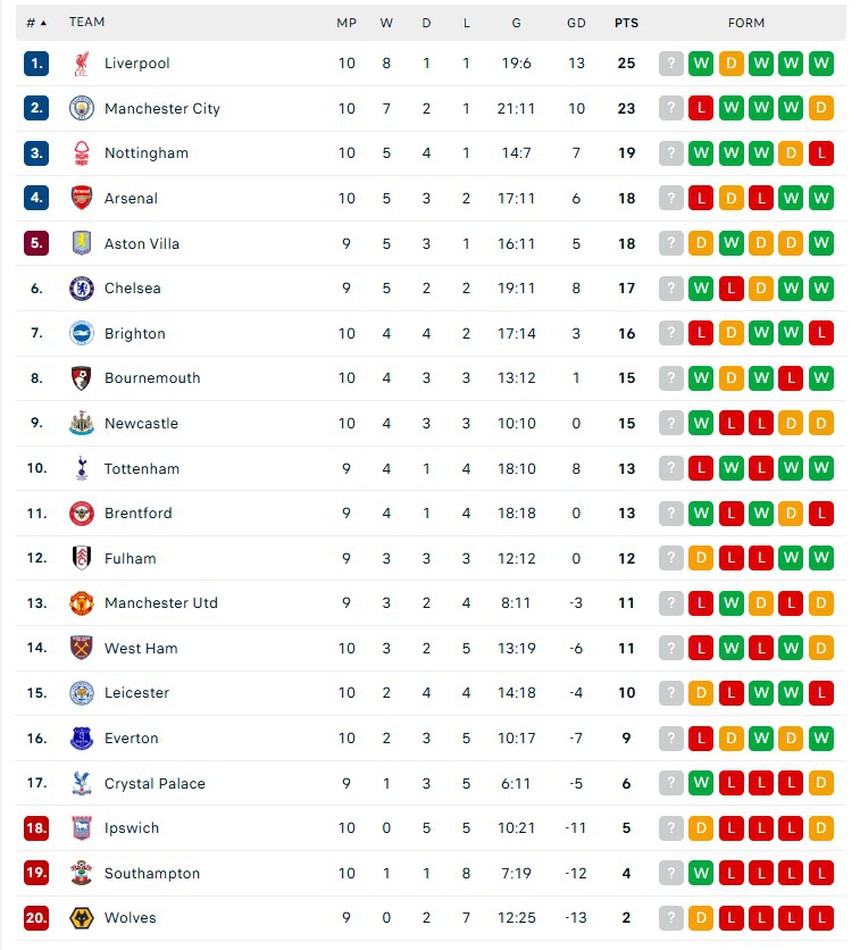This screenshot has width=860, height=950.
Task: Sort table by the PTS column header
Action: (x=626, y=21)
